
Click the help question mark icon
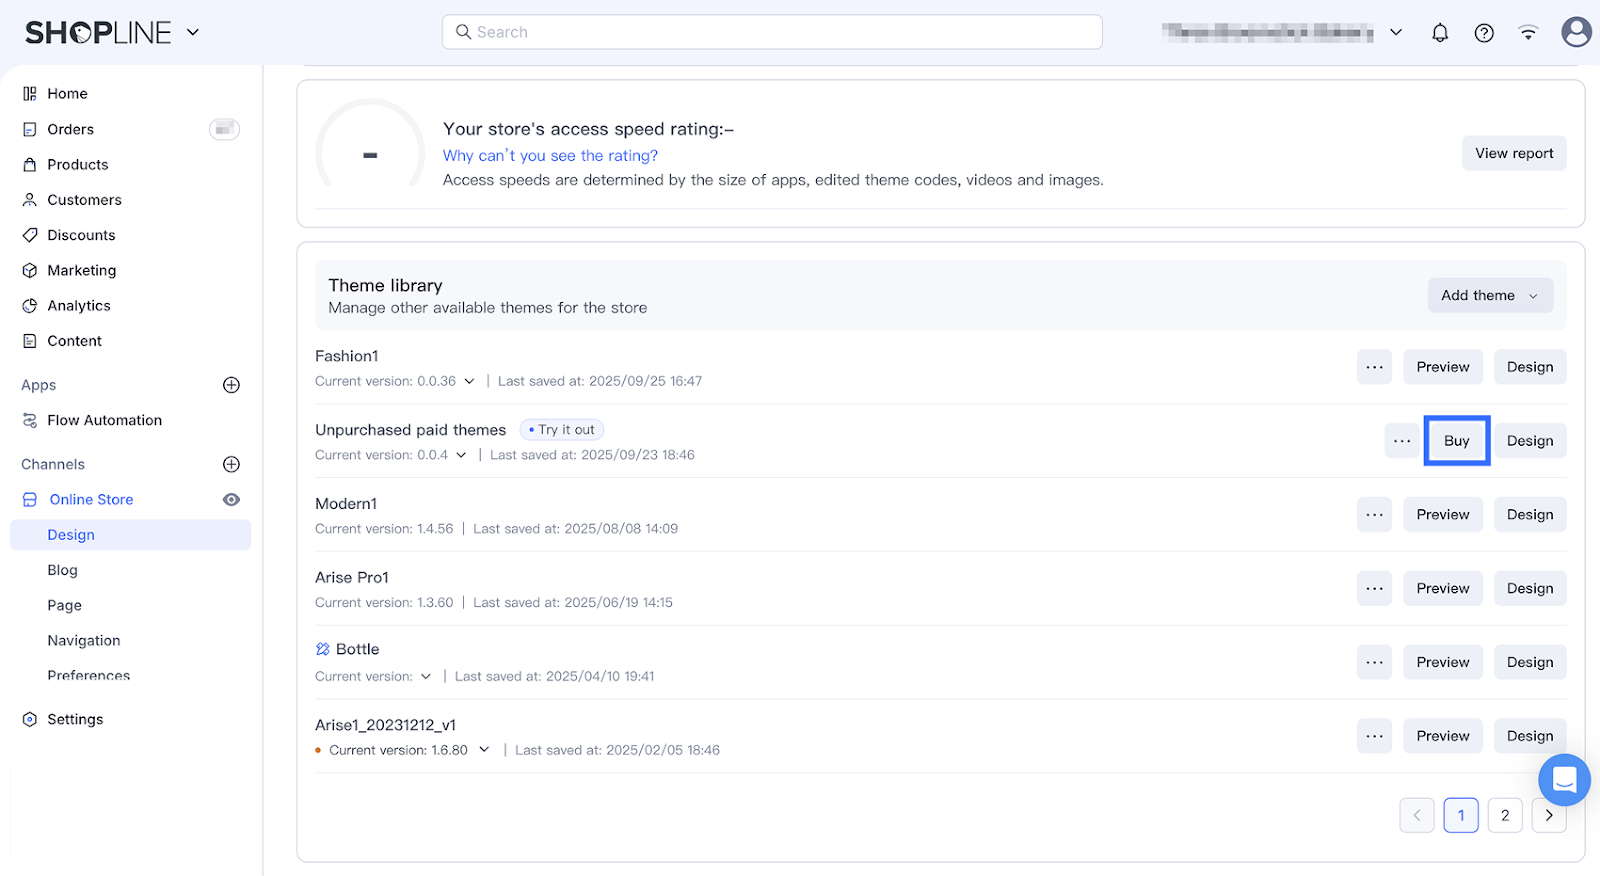pyautogui.click(x=1484, y=33)
